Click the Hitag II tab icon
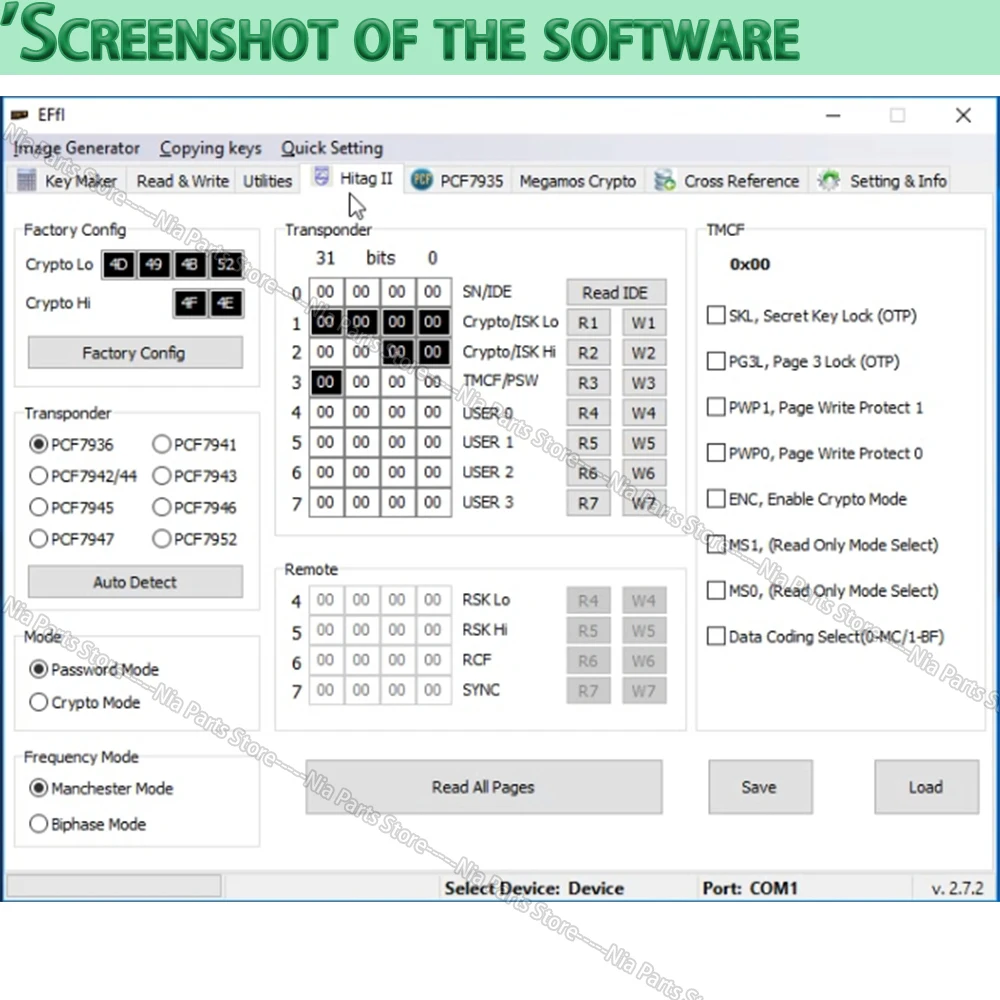1000x1000 pixels. tap(321, 178)
